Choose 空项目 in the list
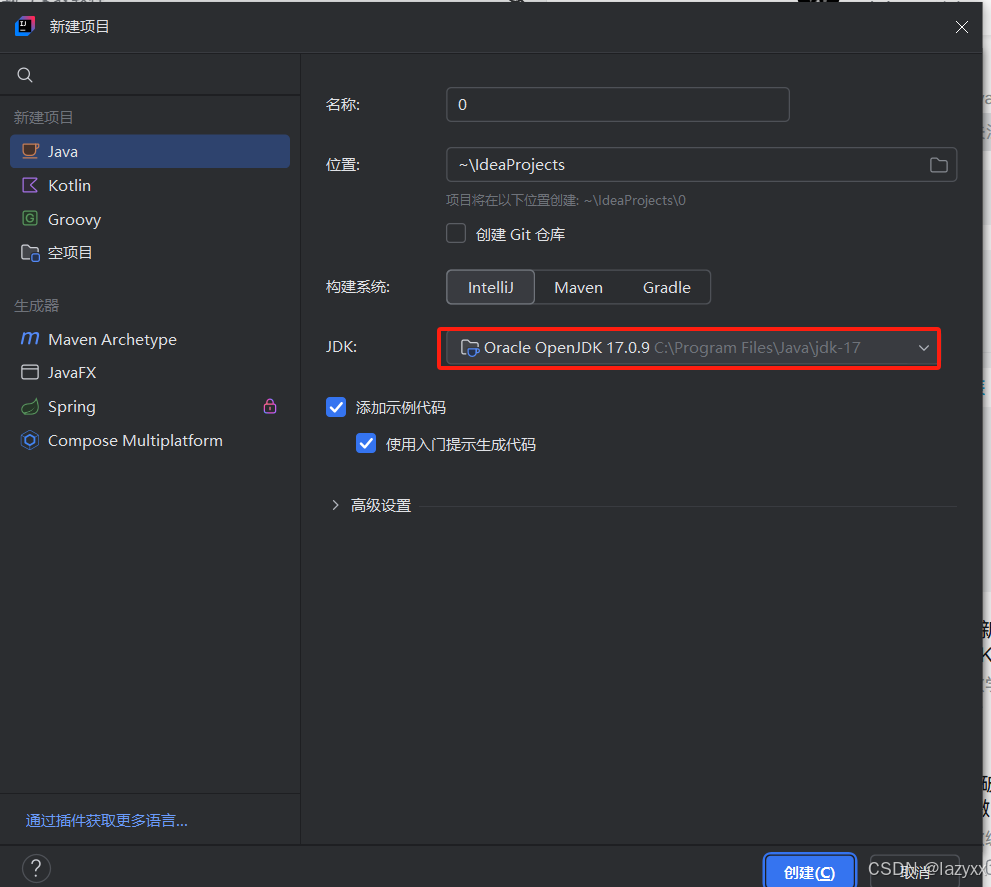The height and width of the screenshot is (887, 991). [150, 253]
